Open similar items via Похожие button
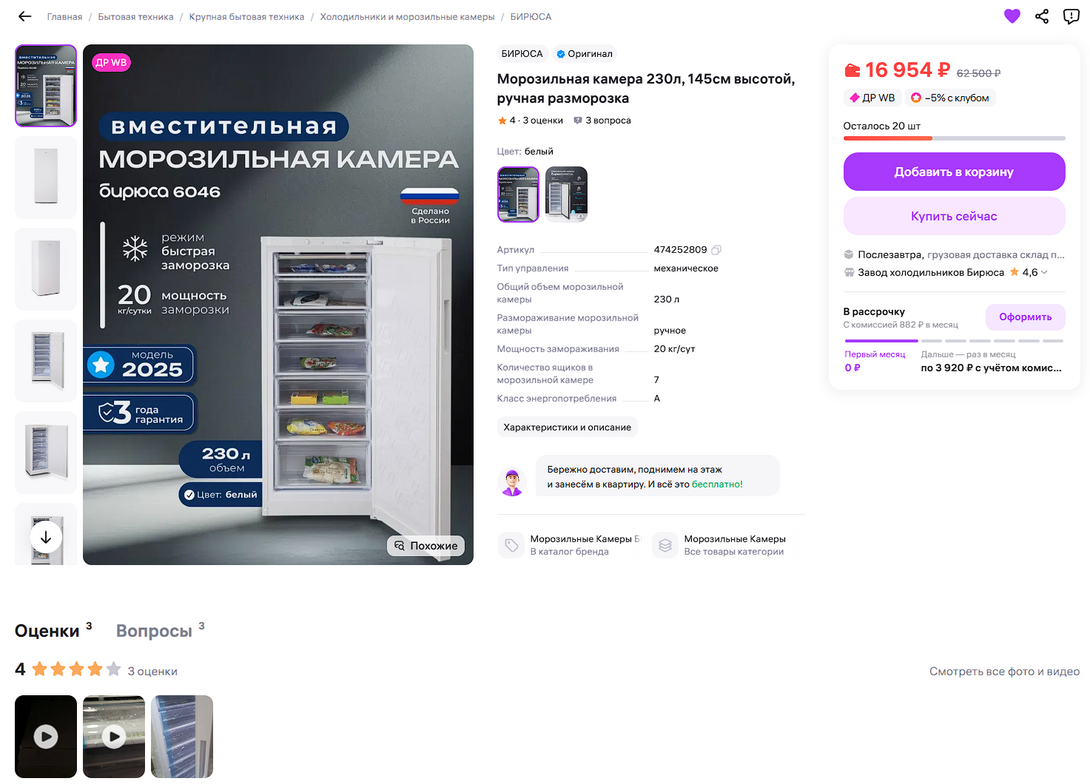 [425, 546]
